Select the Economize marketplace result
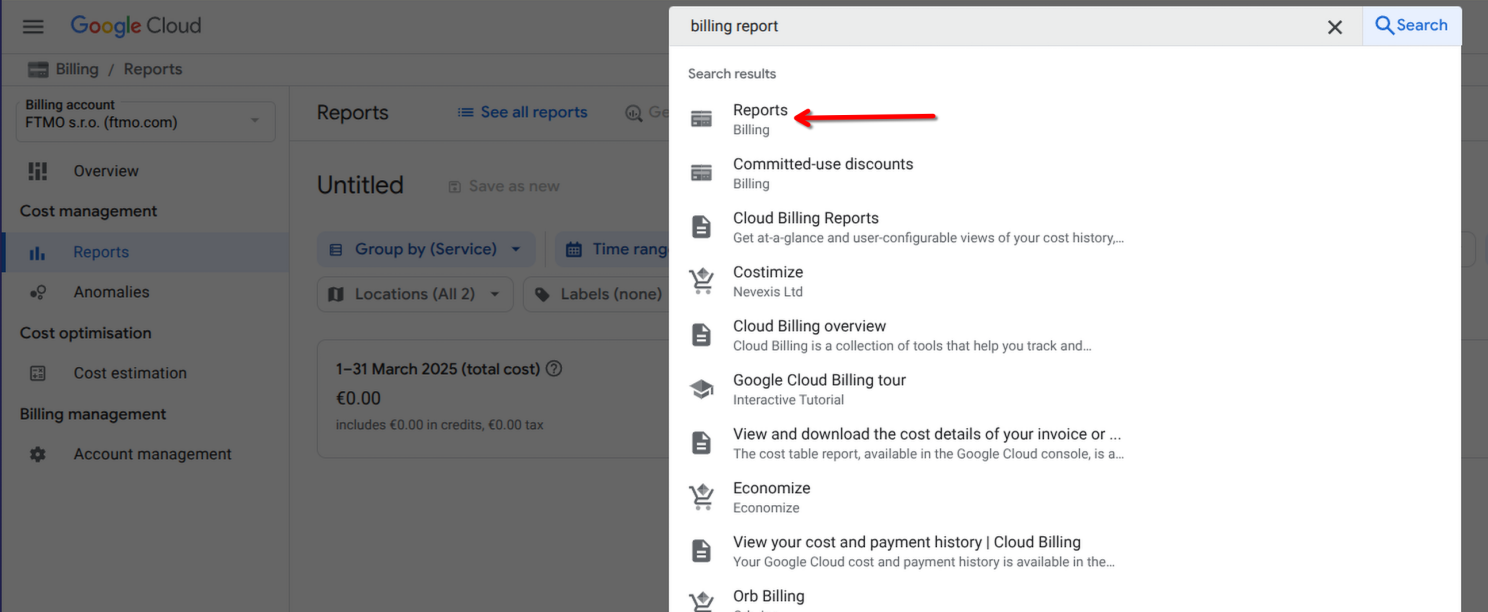 (771, 497)
